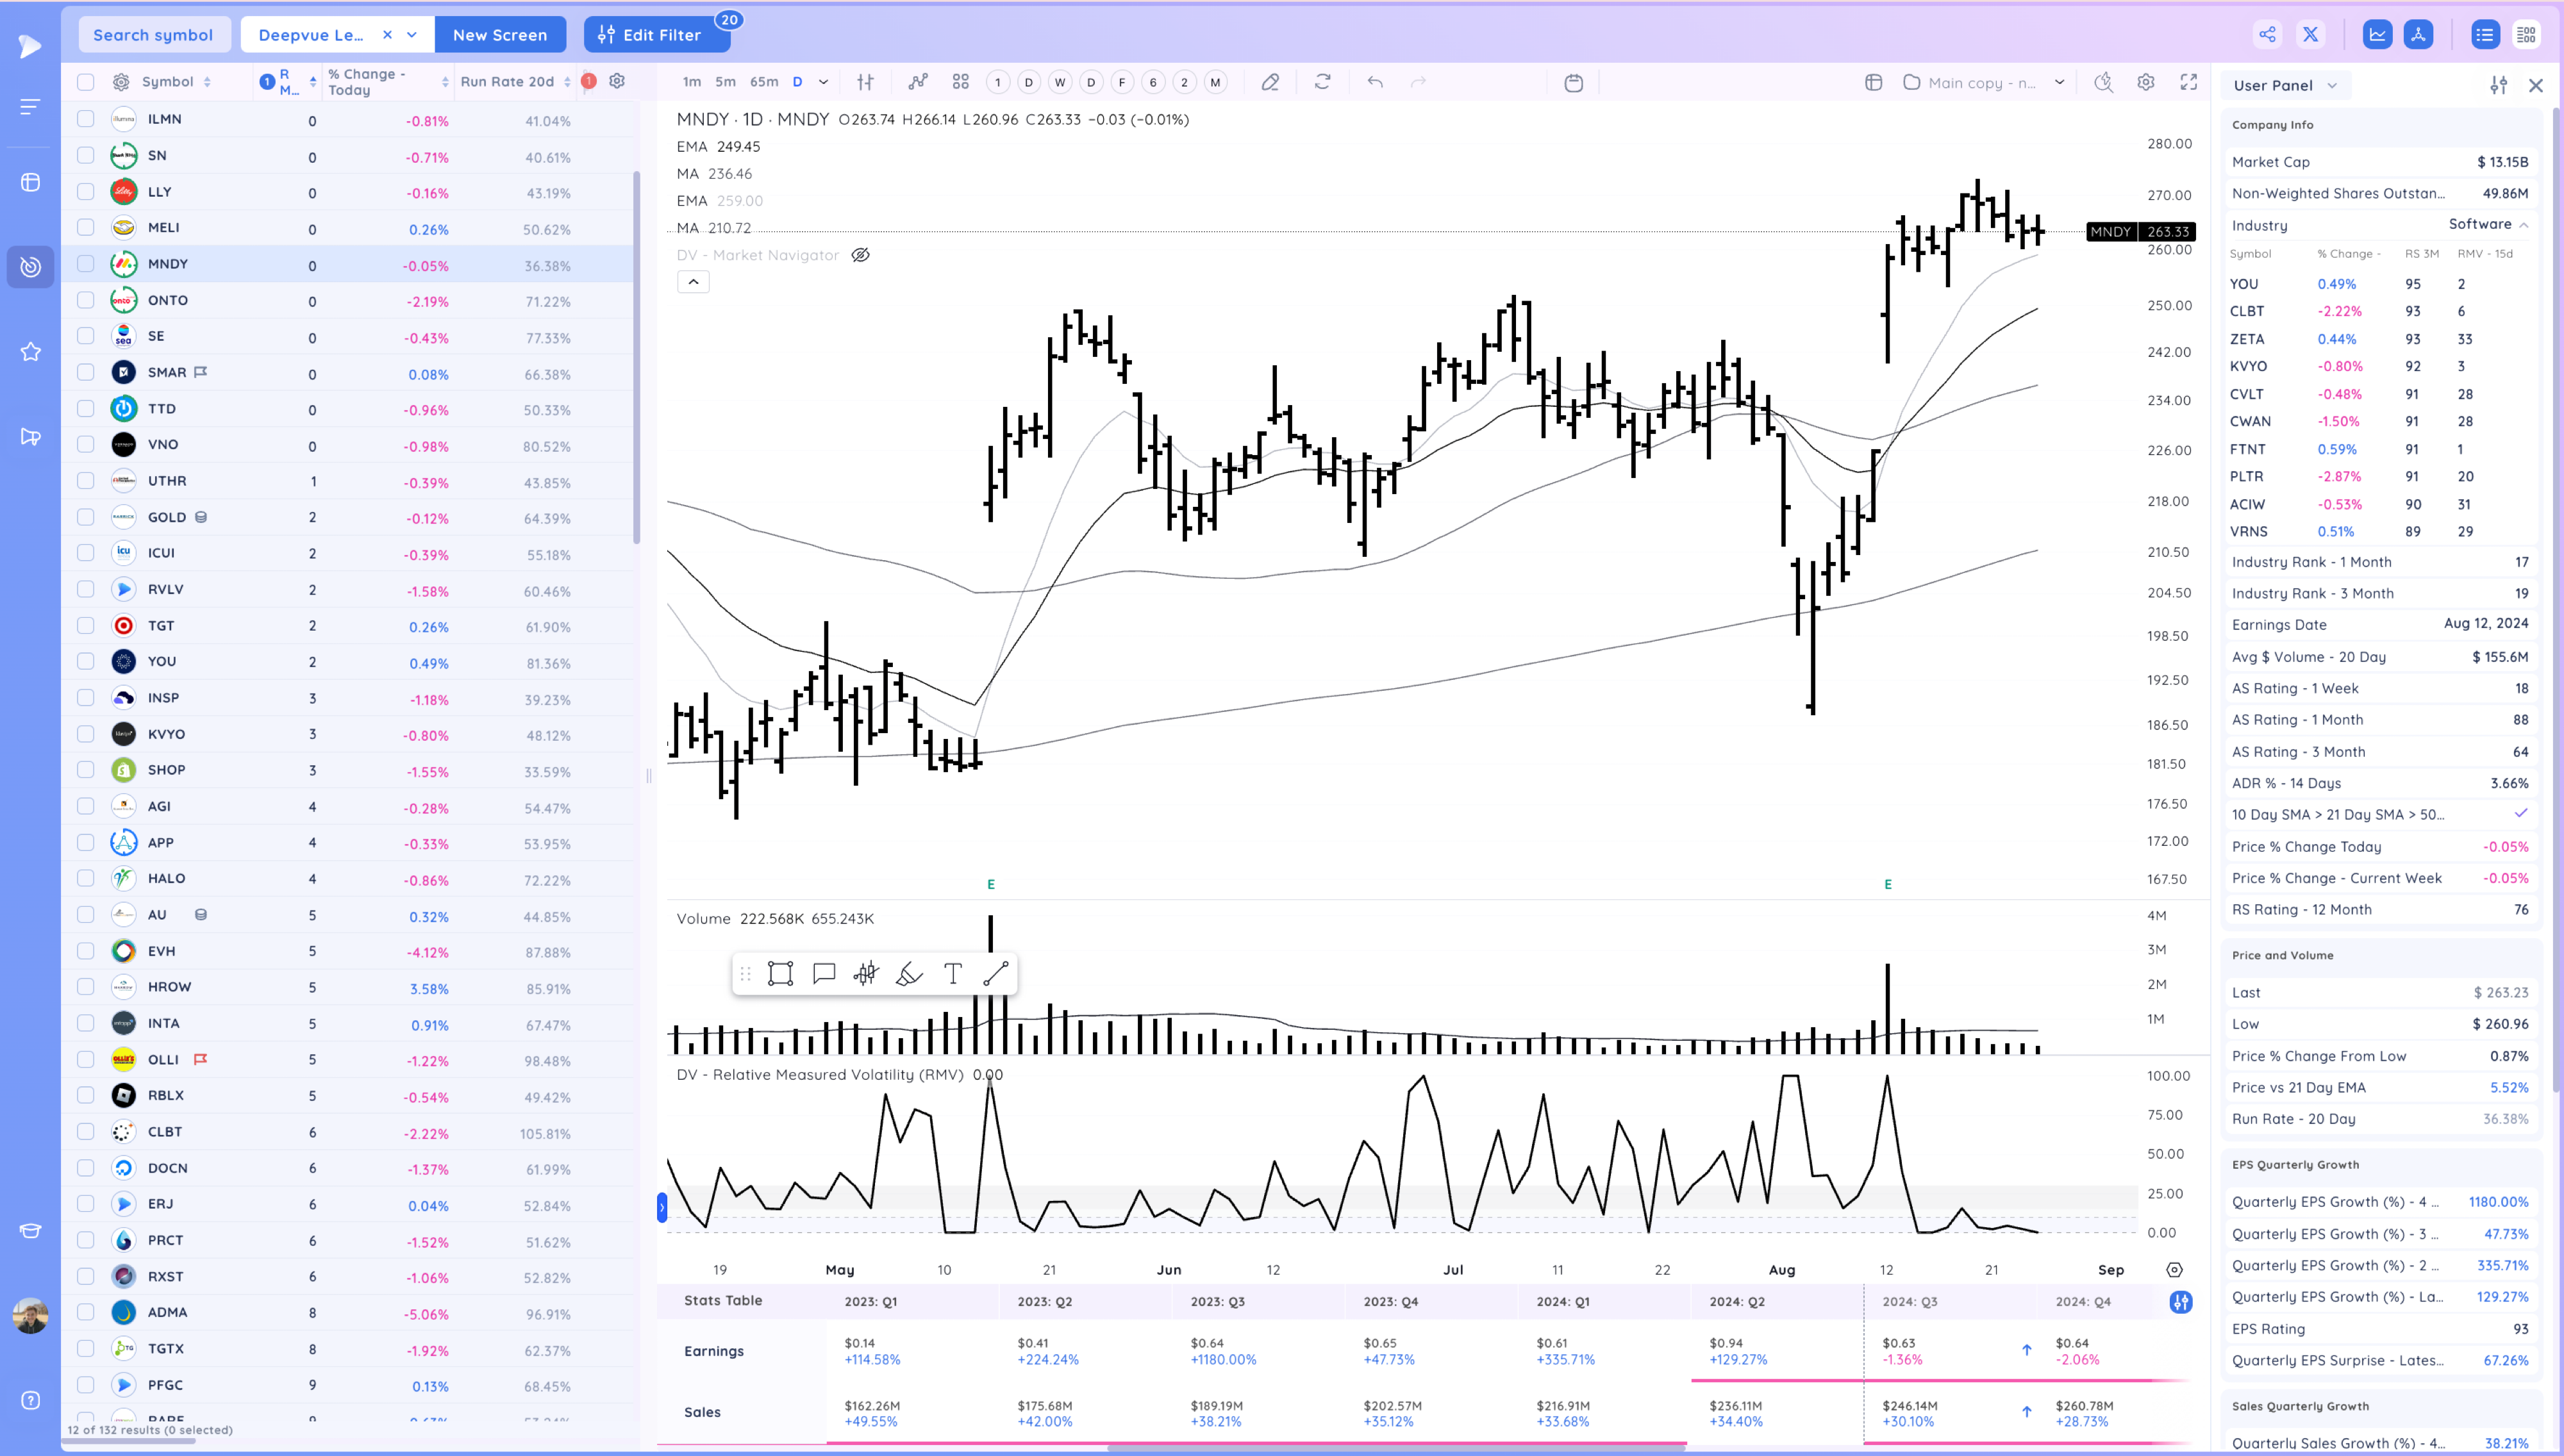Click the undo arrow in chart toolbar
The height and width of the screenshot is (1456, 2564).
[1375, 82]
